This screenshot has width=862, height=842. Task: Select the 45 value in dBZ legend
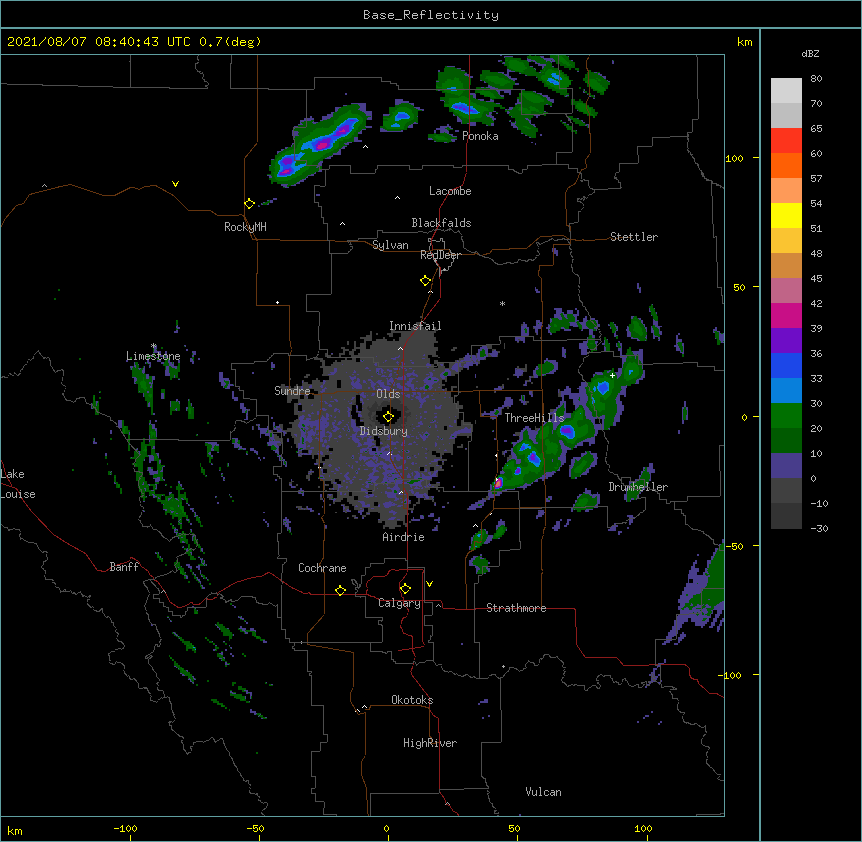coord(816,279)
